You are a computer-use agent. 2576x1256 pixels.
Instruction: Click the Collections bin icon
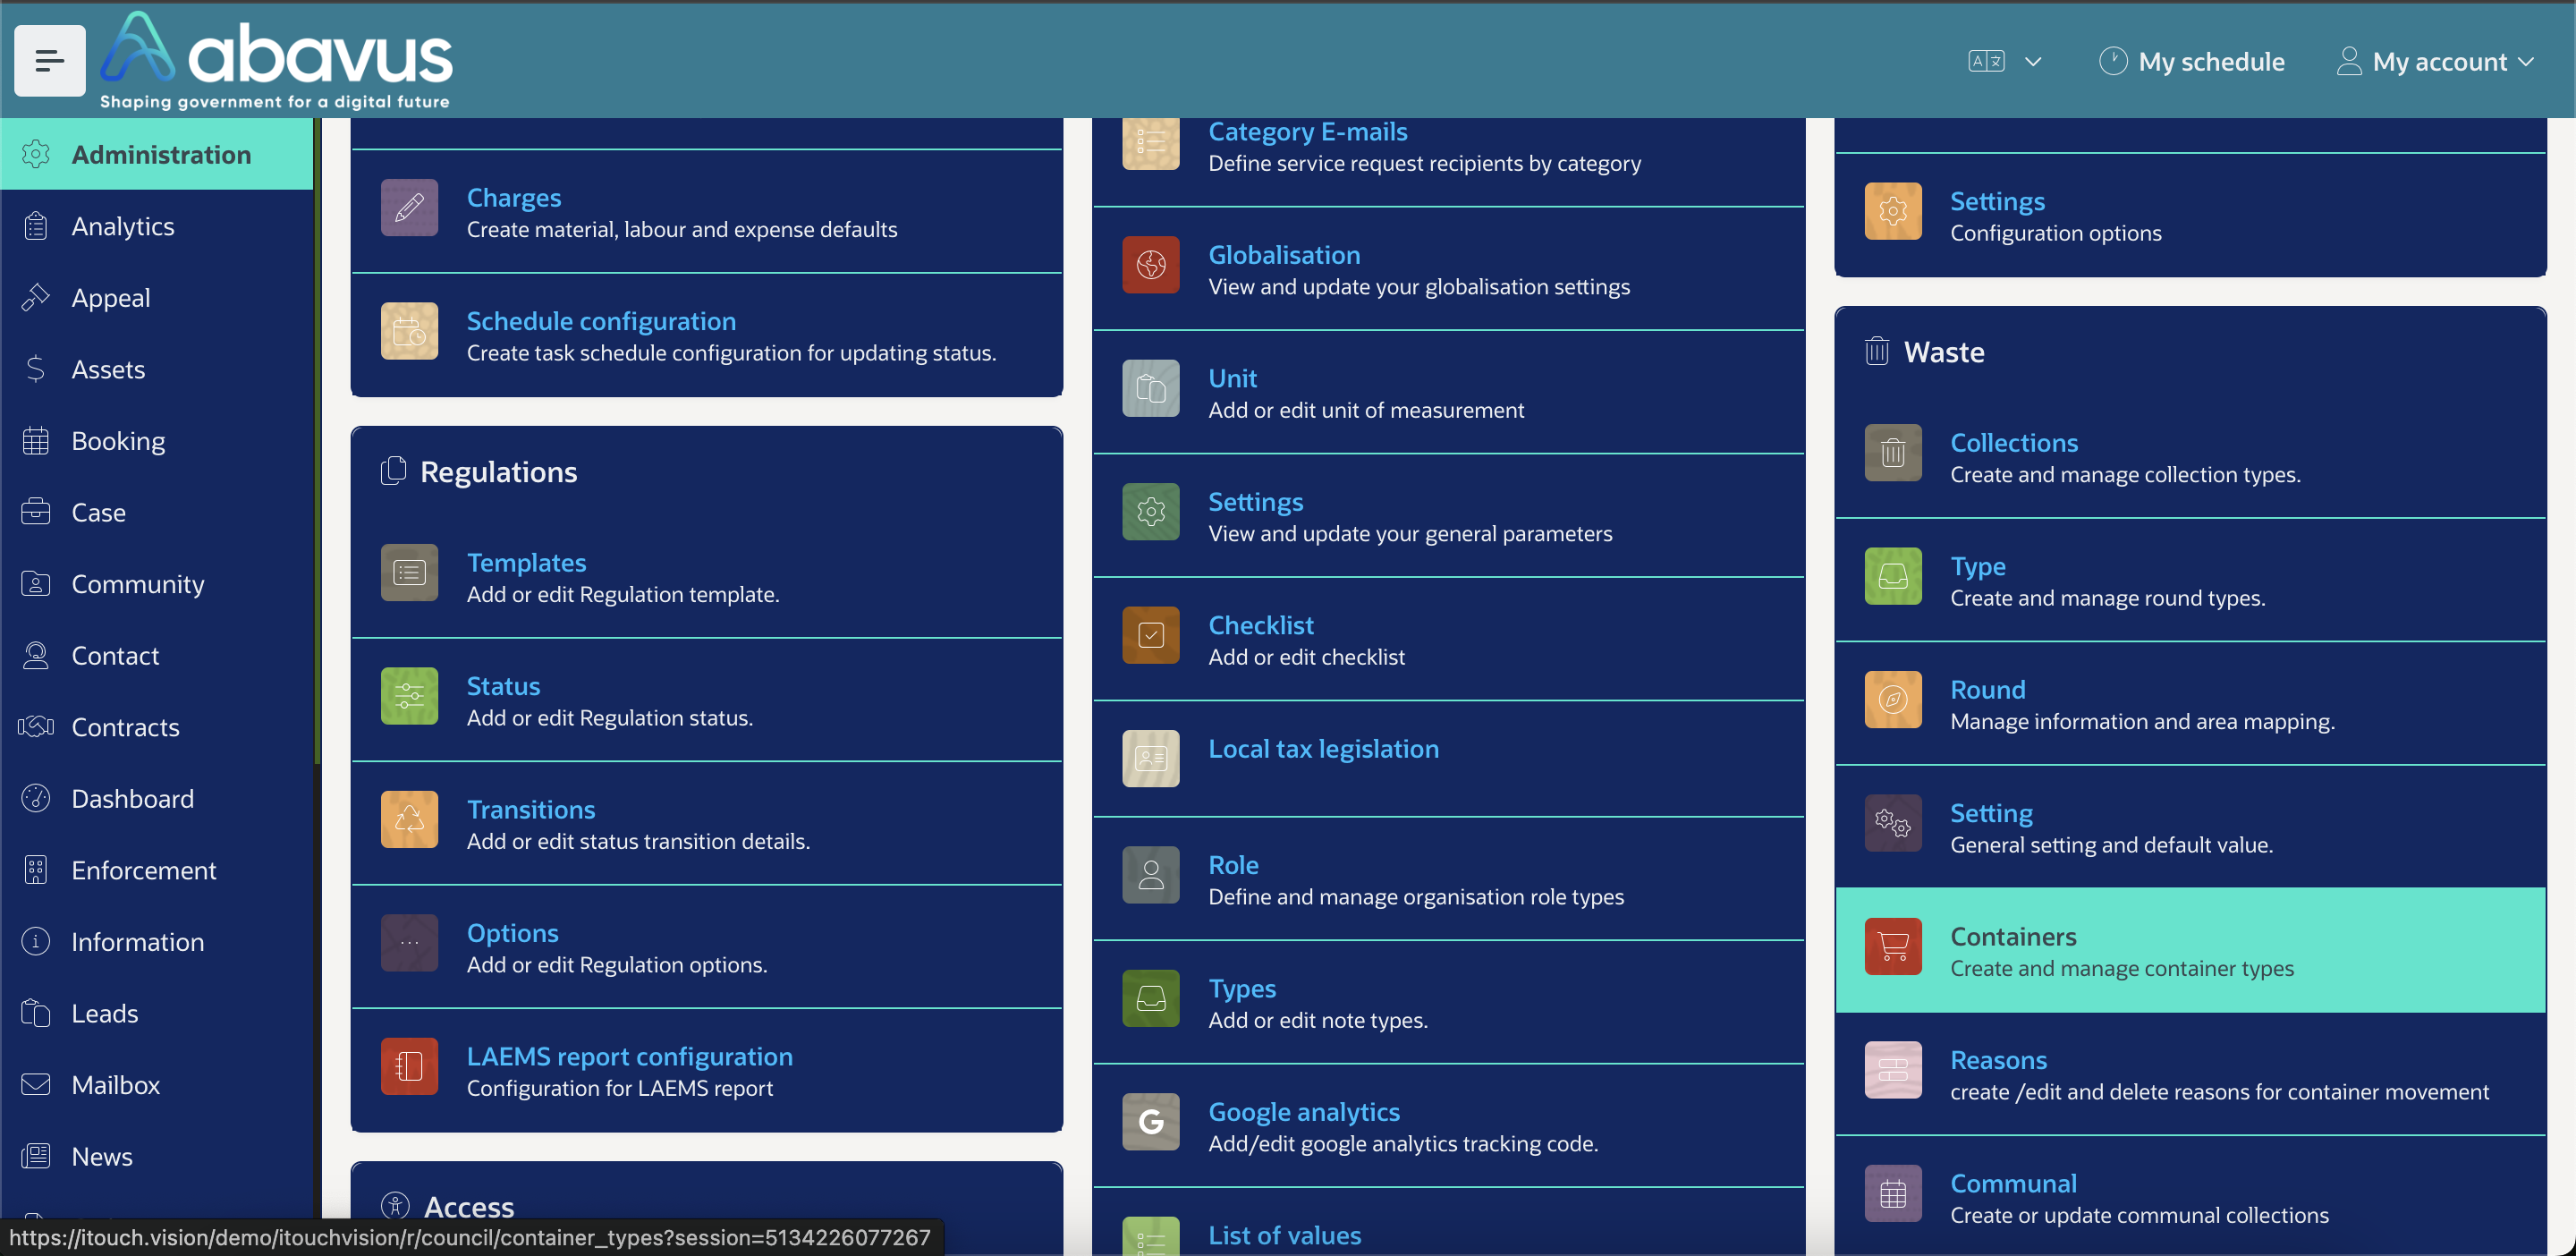1892,452
